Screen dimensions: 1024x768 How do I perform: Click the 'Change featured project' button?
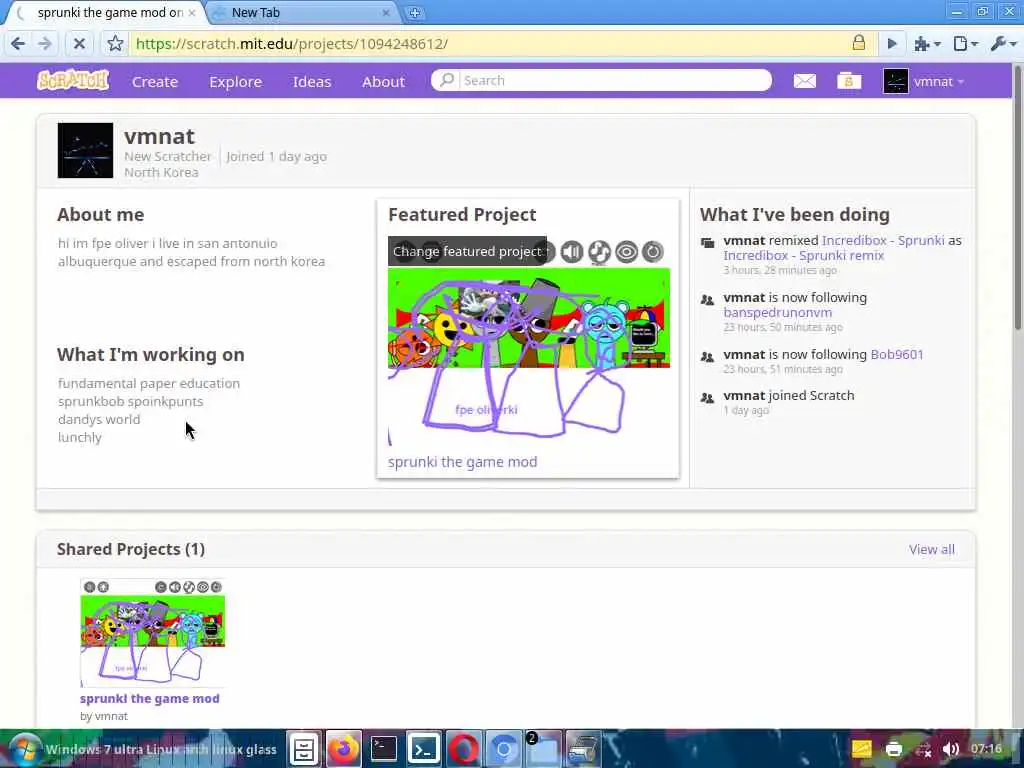click(467, 251)
